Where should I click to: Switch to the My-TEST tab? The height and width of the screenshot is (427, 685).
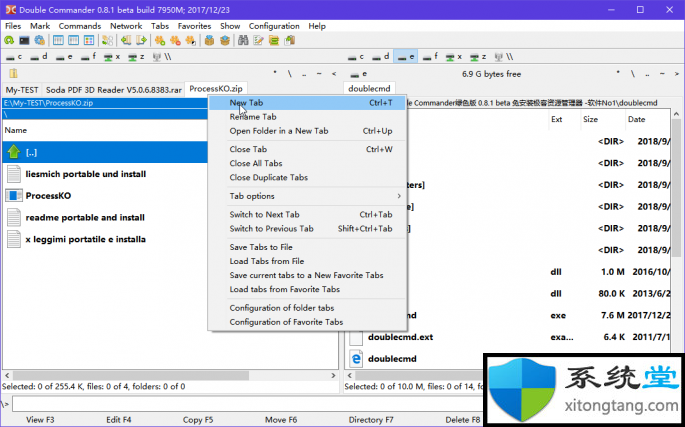point(22,90)
